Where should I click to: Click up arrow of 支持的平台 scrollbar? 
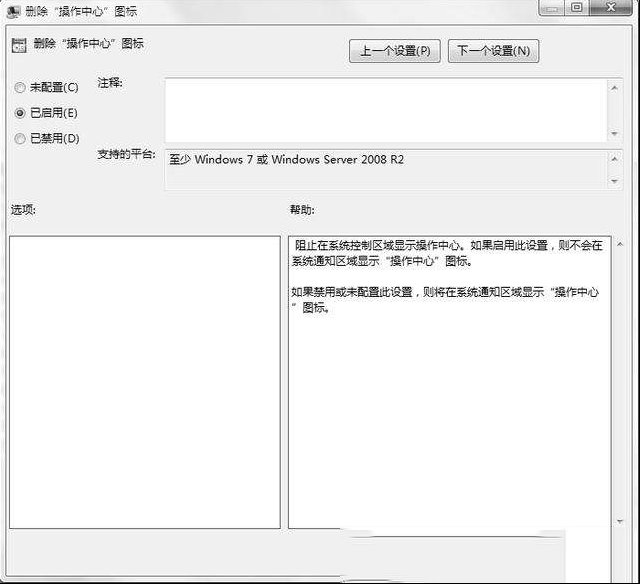click(615, 159)
